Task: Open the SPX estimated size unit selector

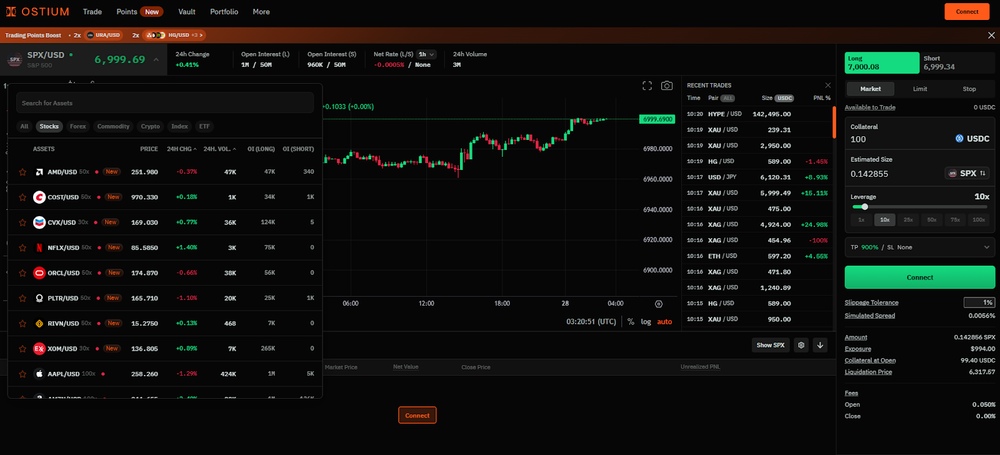Action: click(966, 174)
